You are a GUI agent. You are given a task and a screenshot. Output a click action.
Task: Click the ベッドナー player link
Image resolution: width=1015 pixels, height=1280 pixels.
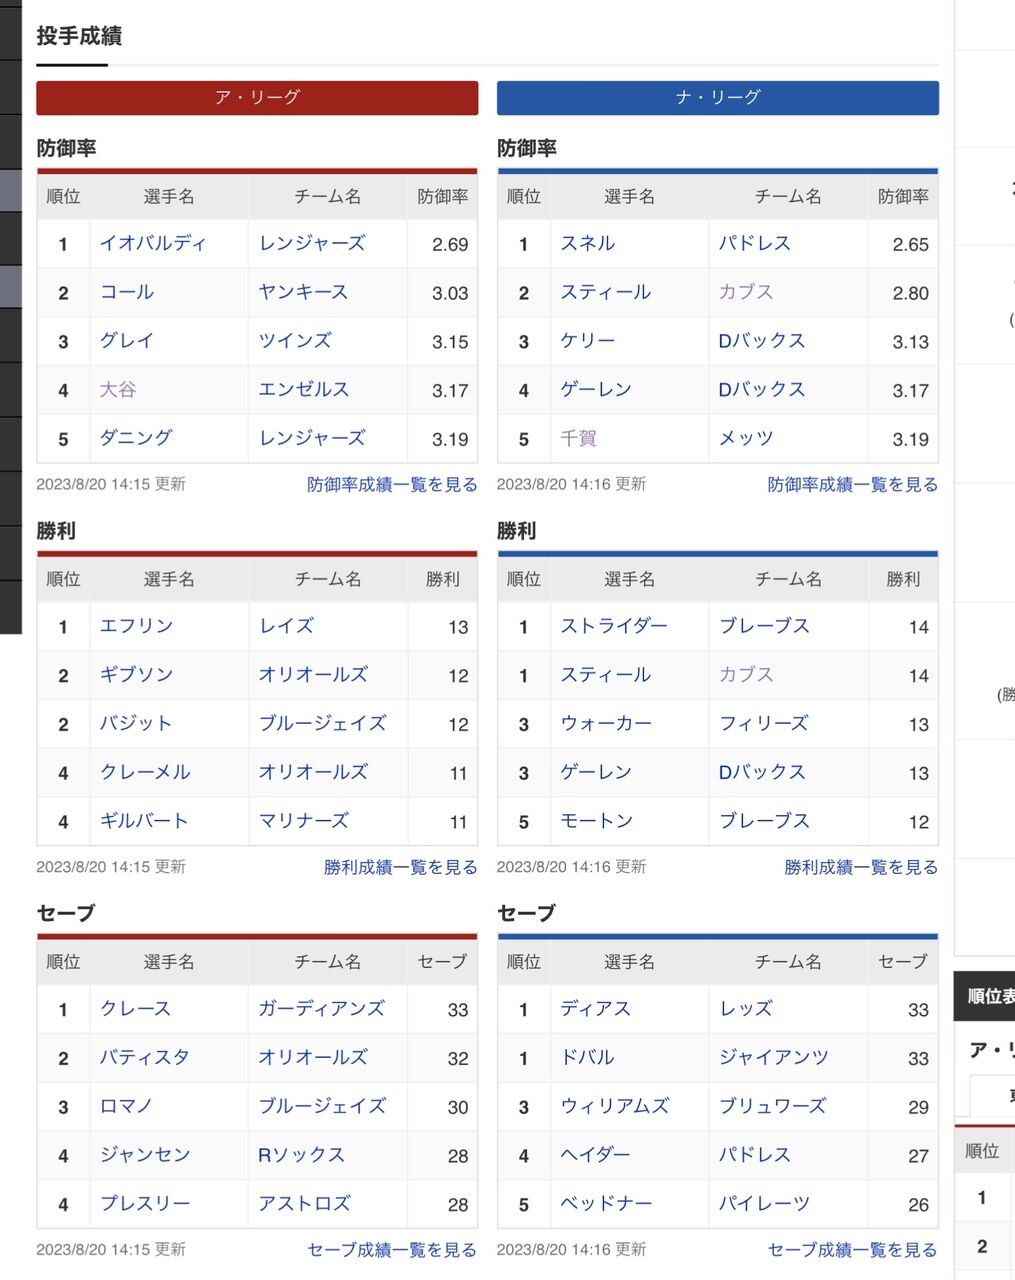pos(605,1203)
